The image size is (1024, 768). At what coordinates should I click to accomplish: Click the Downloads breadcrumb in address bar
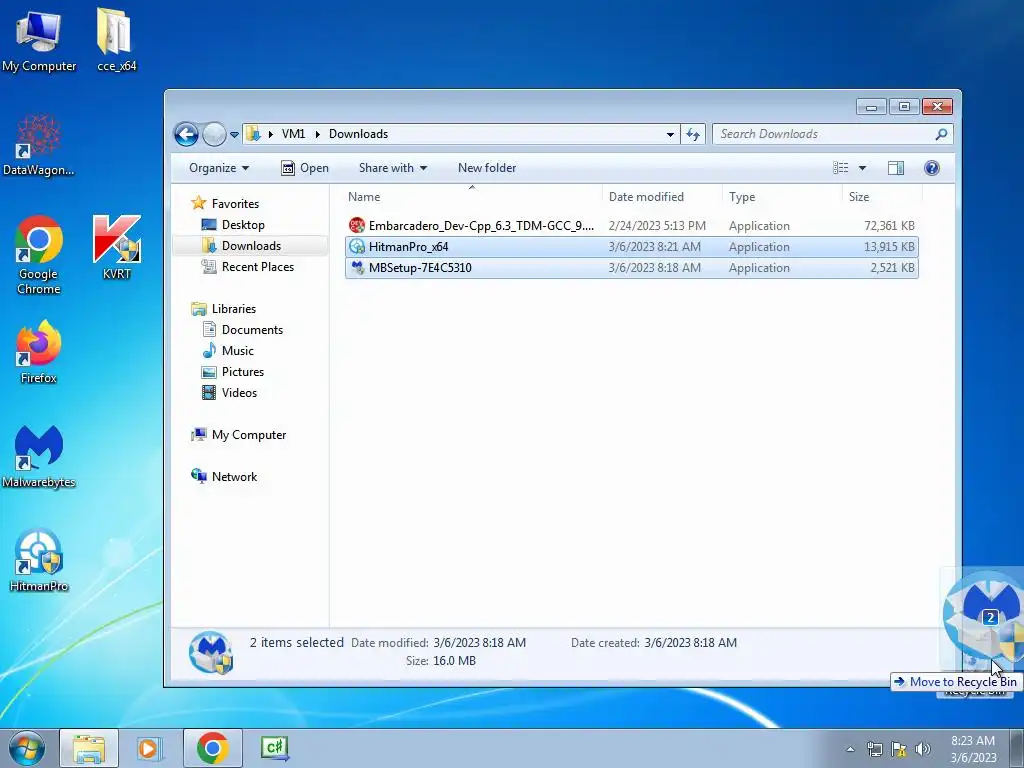(358, 134)
